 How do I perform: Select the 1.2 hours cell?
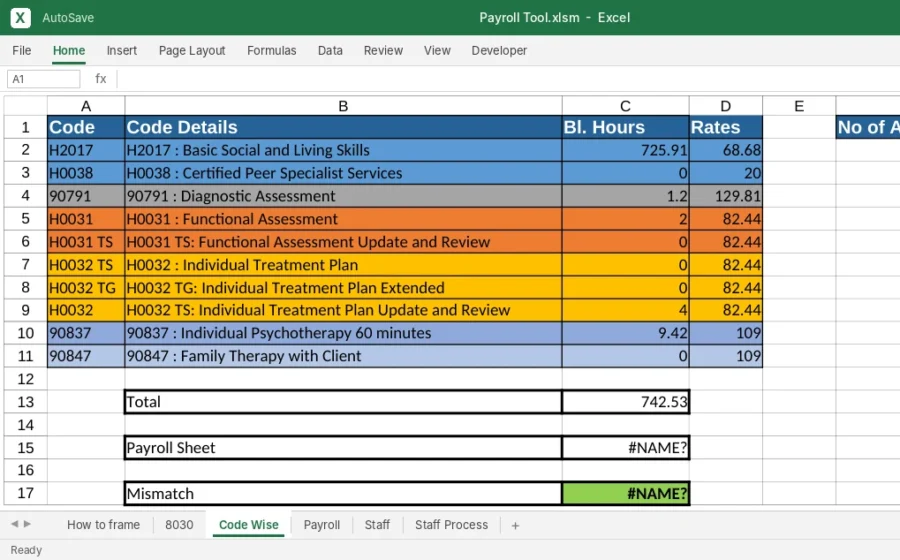[x=626, y=196]
